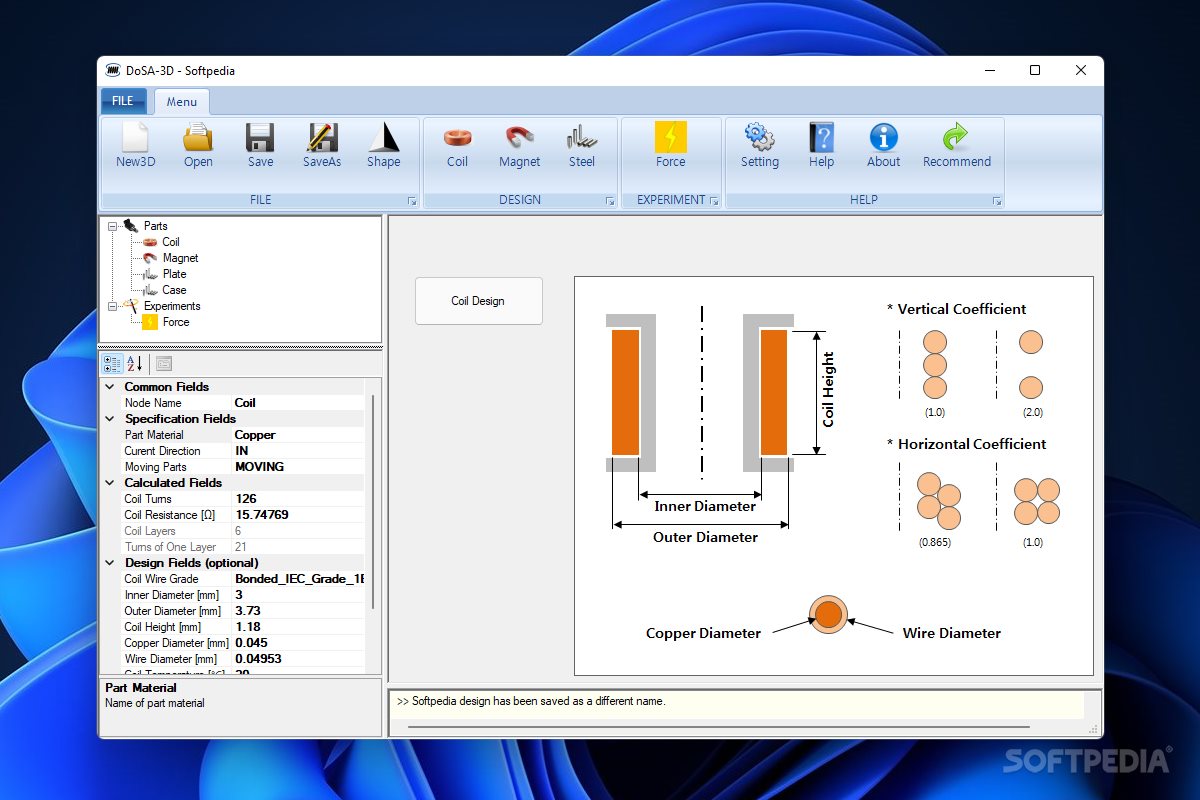Click the property grid vertical scrollbar
The width and height of the screenshot is (1200, 800).
click(x=374, y=500)
